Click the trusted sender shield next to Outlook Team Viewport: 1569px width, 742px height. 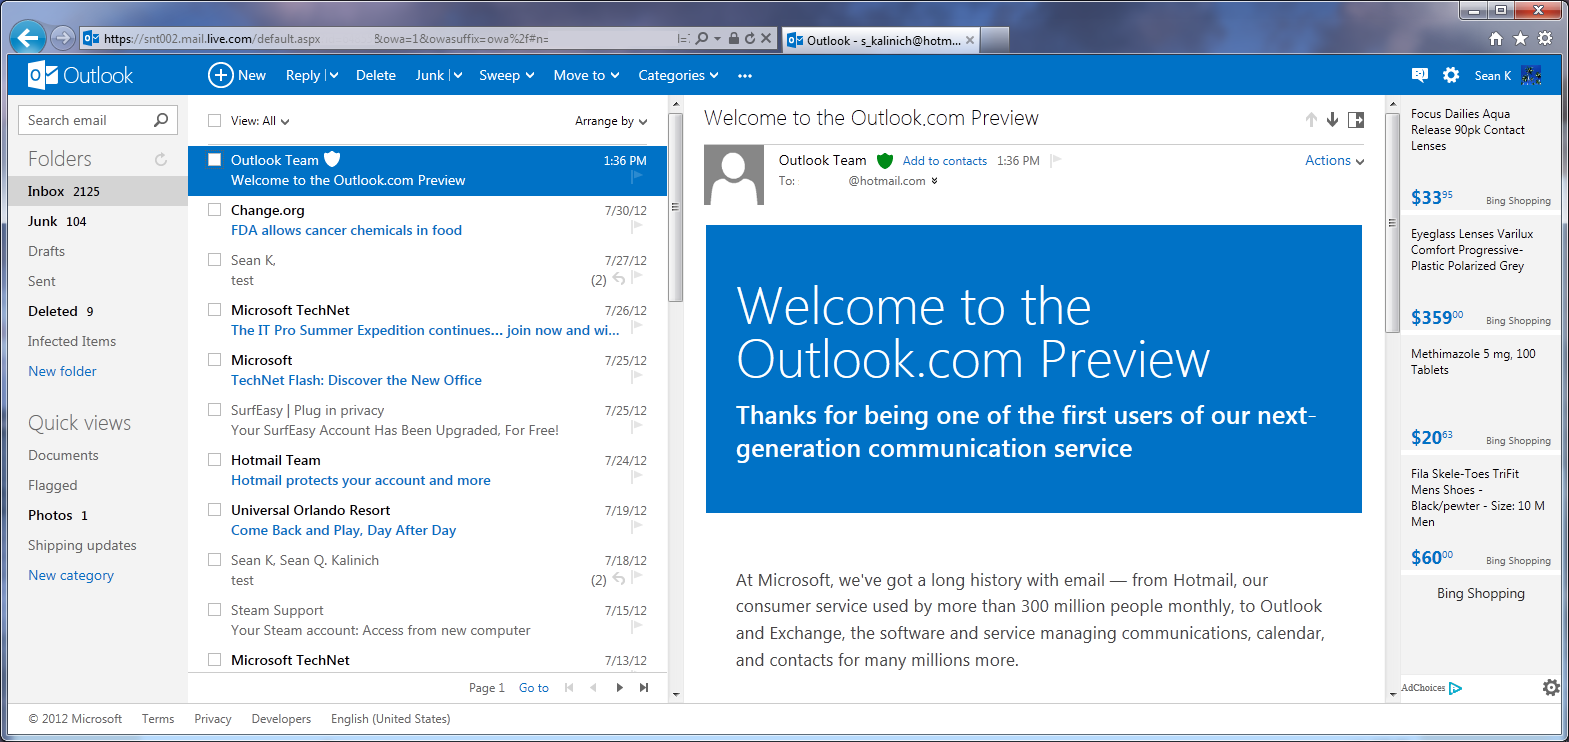(884, 160)
